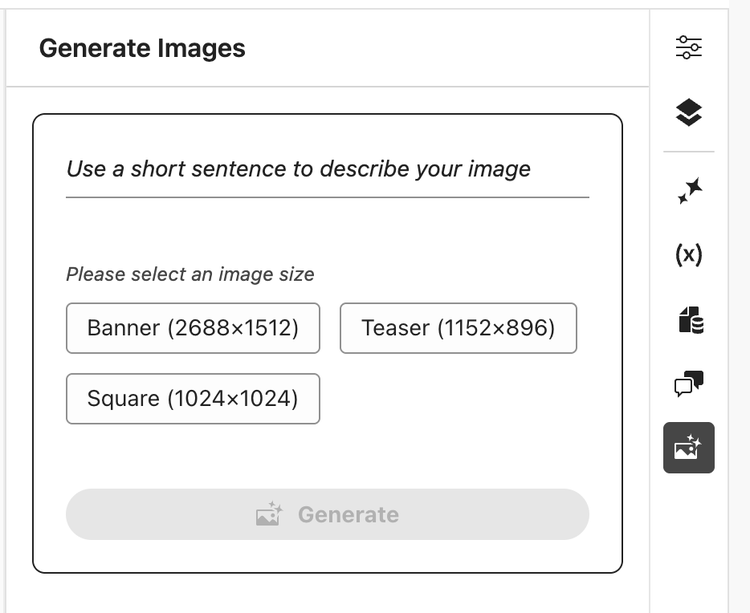Image resolution: width=750 pixels, height=613 pixels.
Task: Open the Layers stack panel icon
Action: pos(688,113)
